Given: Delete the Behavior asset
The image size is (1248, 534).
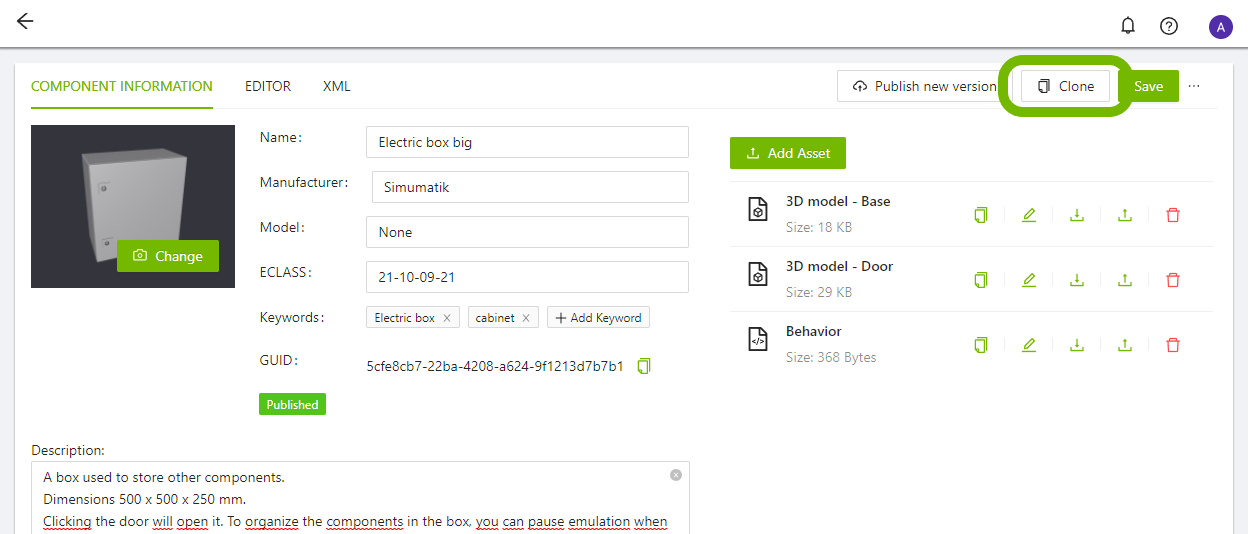Looking at the screenshot, I should pyautogui.click(x=1173, y=345).
